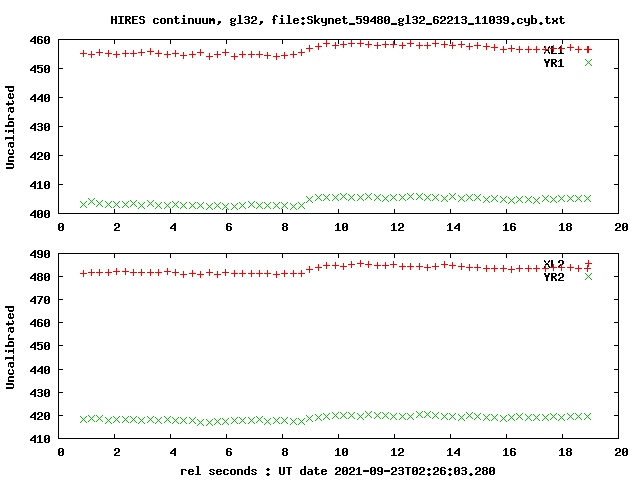Click the red plus marker beside XL2 legend
The height and width of the screenshot is (480, 640).
tap(588, 264)
